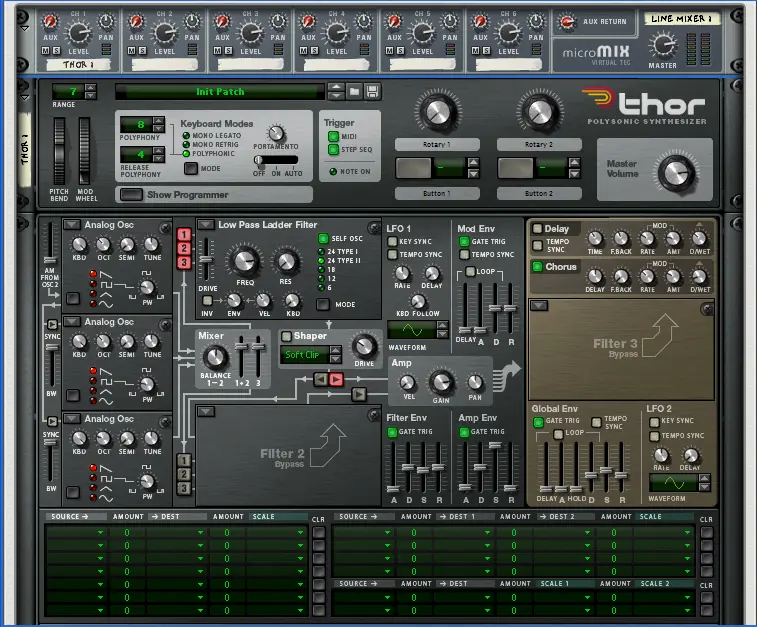This screenshot has height=627, width=757.
Task: Select square waveform on second Analog Osc
Action: pos(93,381)
